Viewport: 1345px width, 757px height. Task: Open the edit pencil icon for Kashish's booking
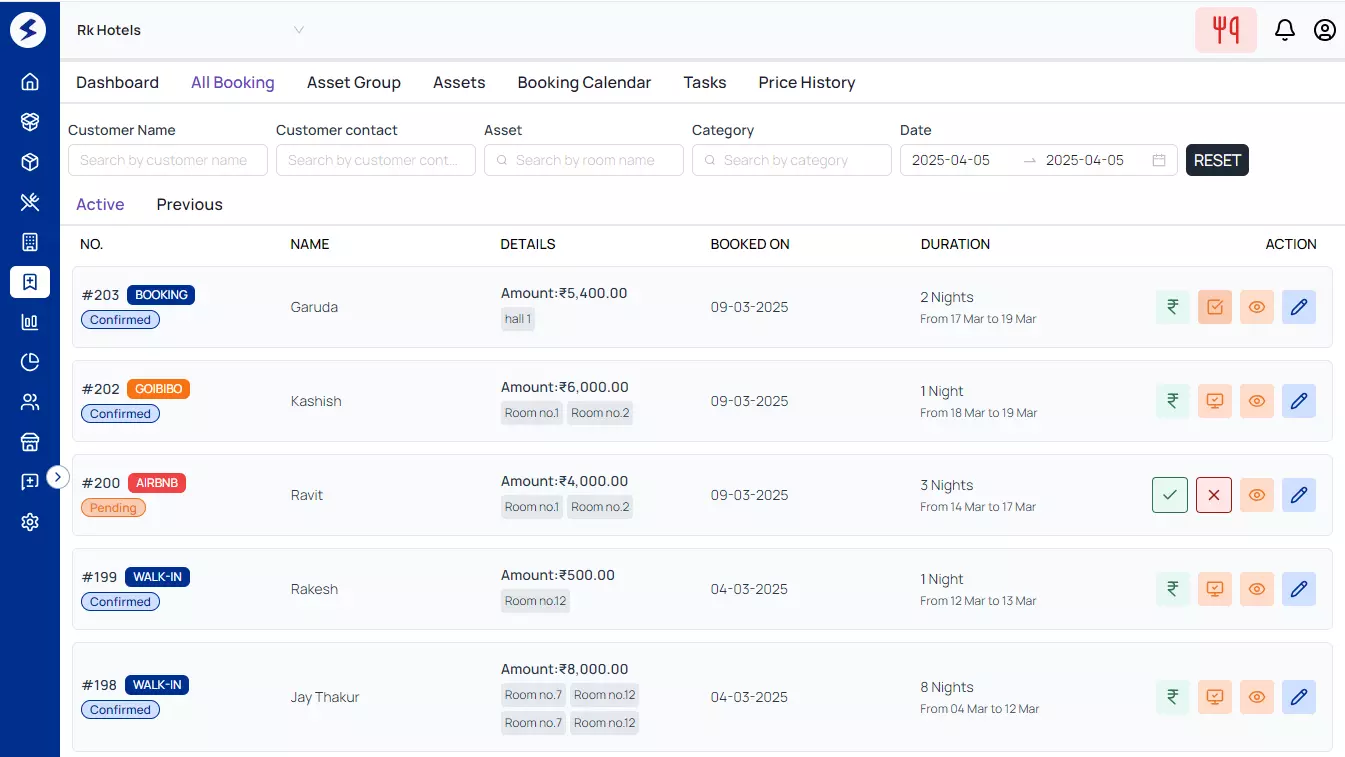click(1299, 401)
